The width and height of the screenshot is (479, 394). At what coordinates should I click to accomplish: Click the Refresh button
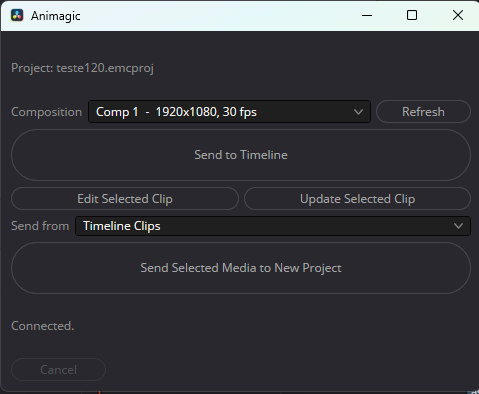[x=423, y=112]
